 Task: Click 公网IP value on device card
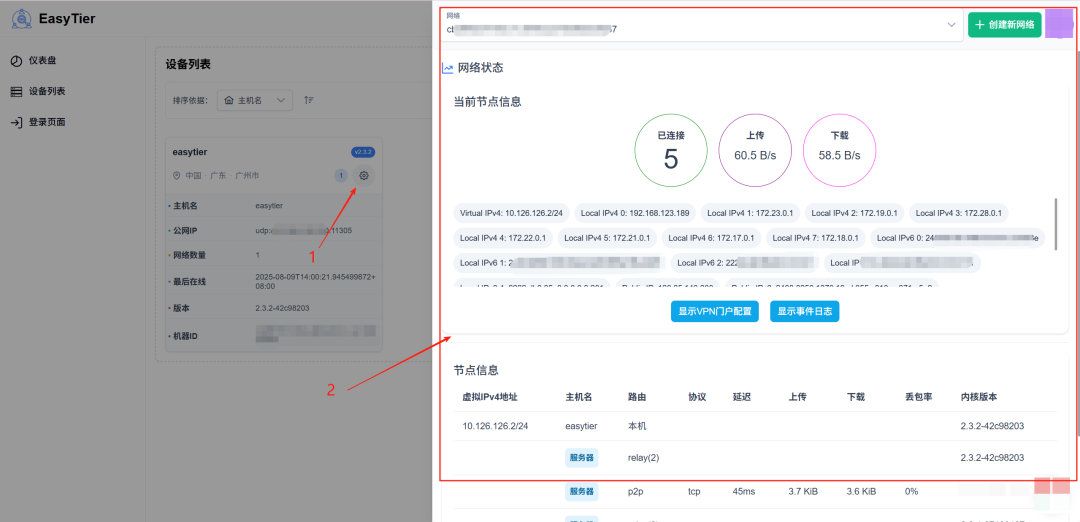click(304, 231)
